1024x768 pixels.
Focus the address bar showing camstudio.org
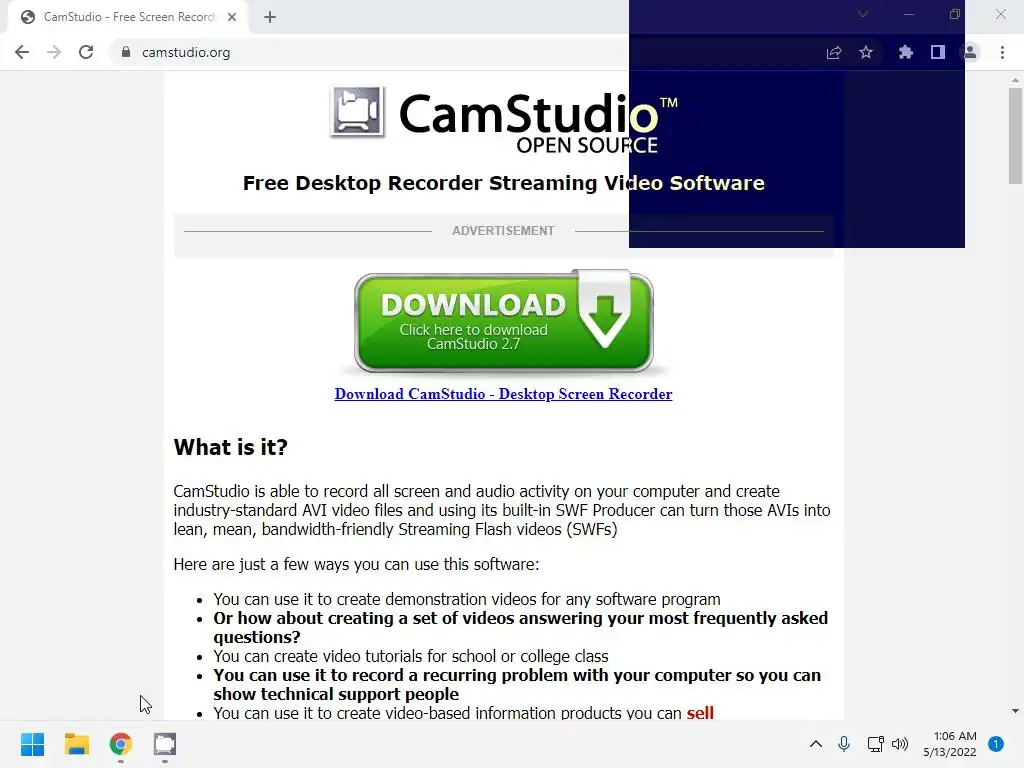coord(457,52)
